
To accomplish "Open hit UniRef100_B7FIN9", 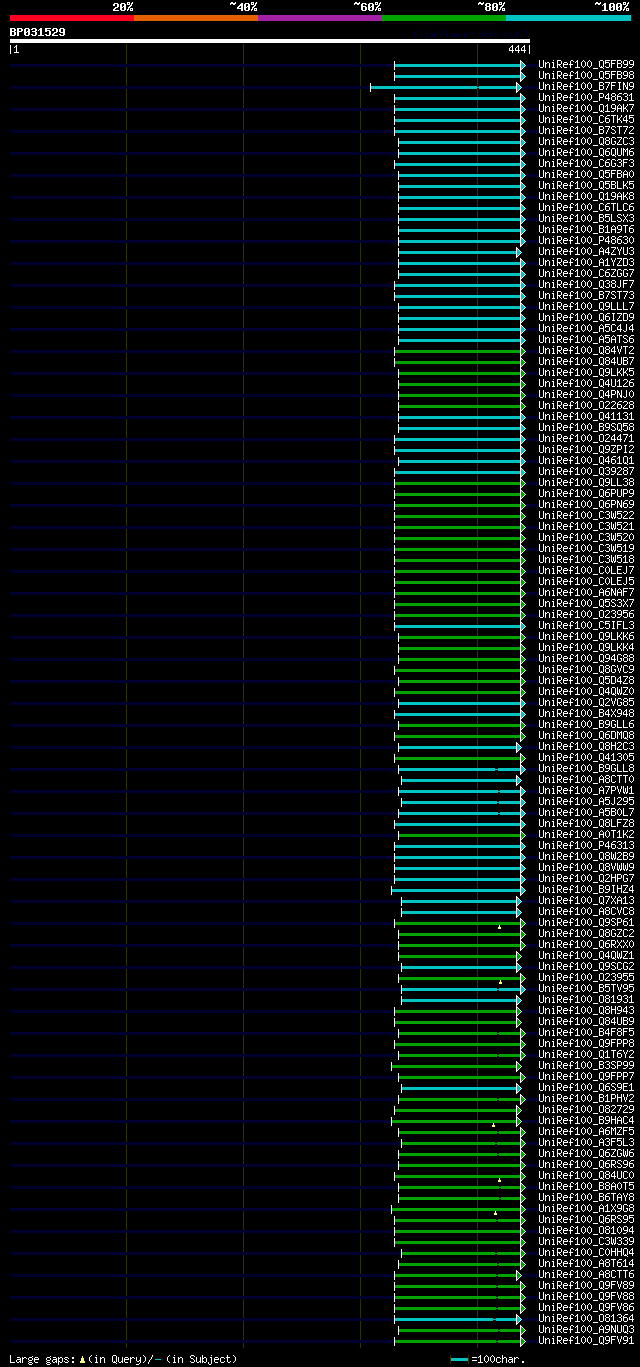I will point(586,86).
